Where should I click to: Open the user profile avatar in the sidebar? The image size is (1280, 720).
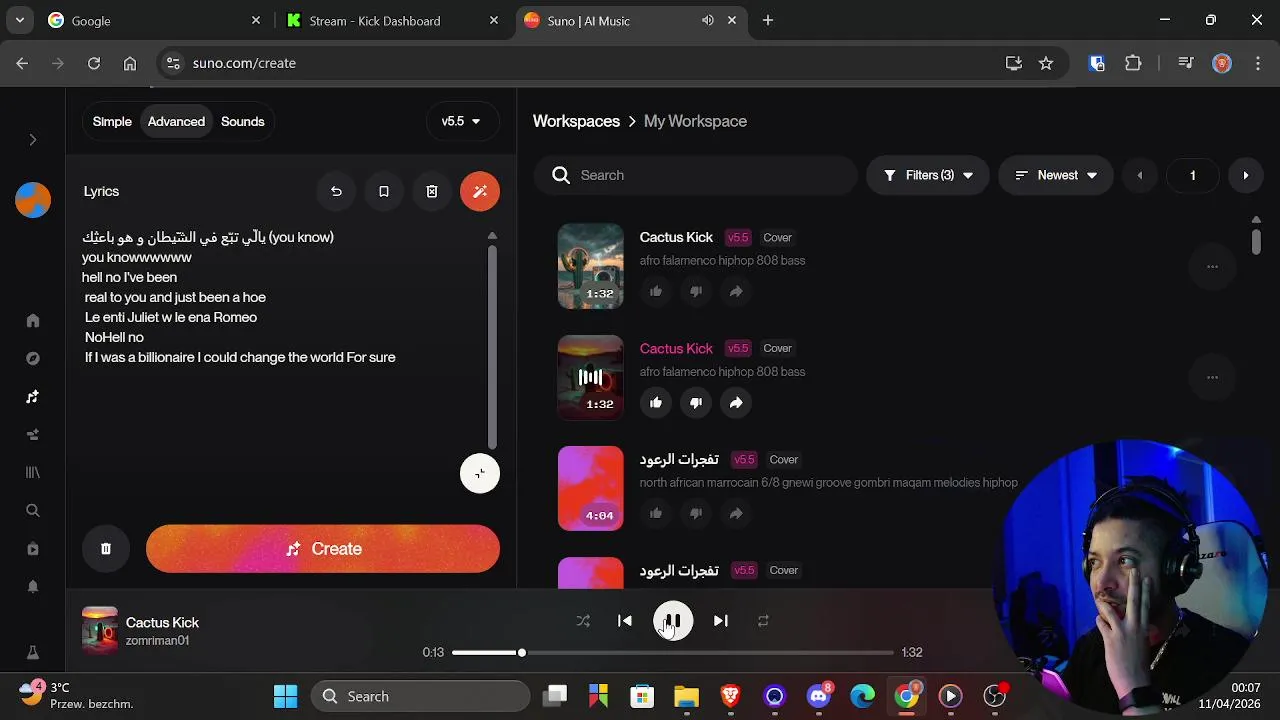[33, 200]
